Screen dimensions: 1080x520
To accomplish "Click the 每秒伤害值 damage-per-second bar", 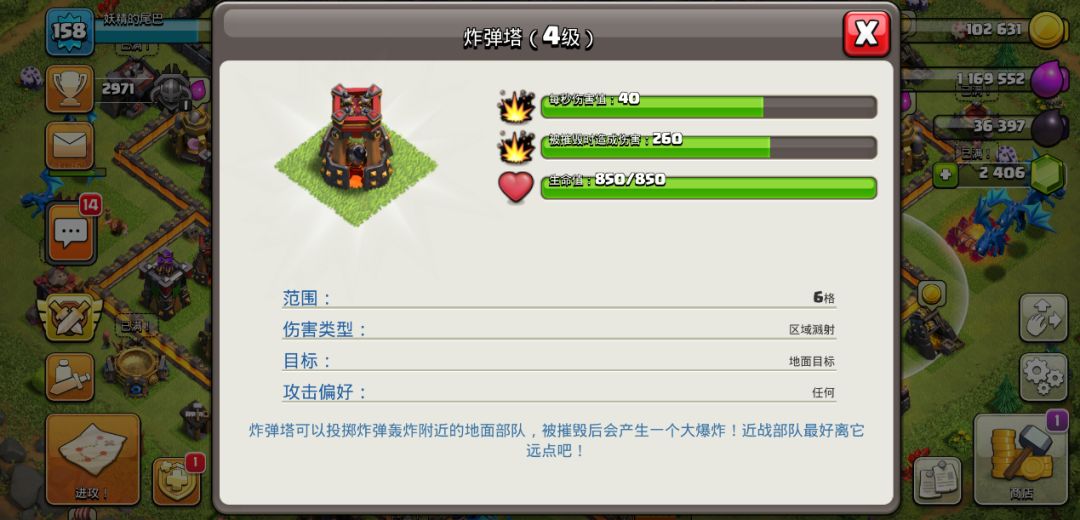I will [x=709, y=107].
